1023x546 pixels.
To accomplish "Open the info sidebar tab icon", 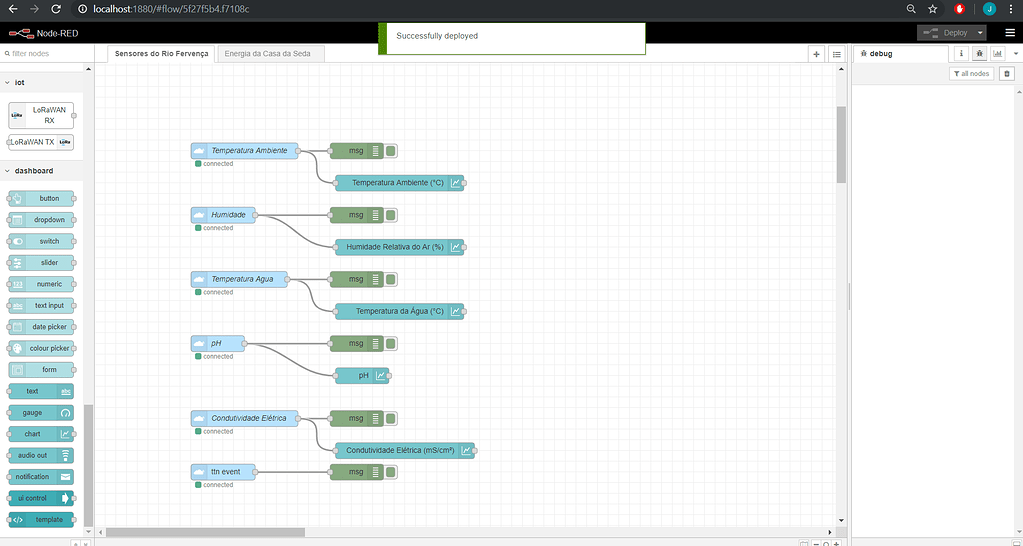I will coord(961,54).
